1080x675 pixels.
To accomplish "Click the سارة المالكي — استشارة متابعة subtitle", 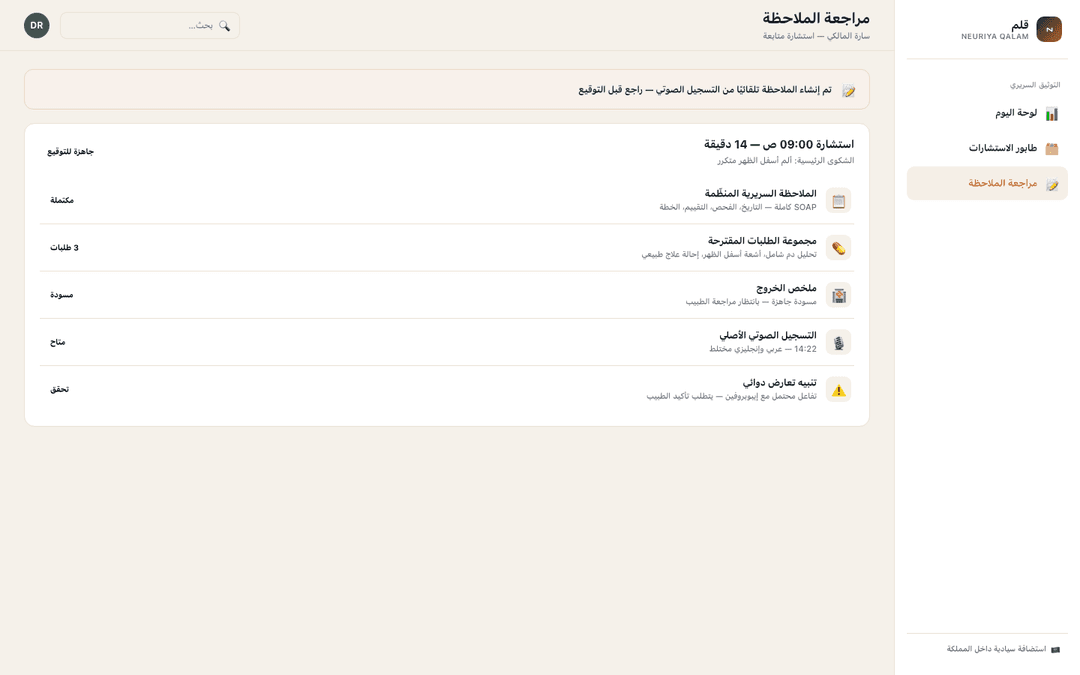I will 816,36.
